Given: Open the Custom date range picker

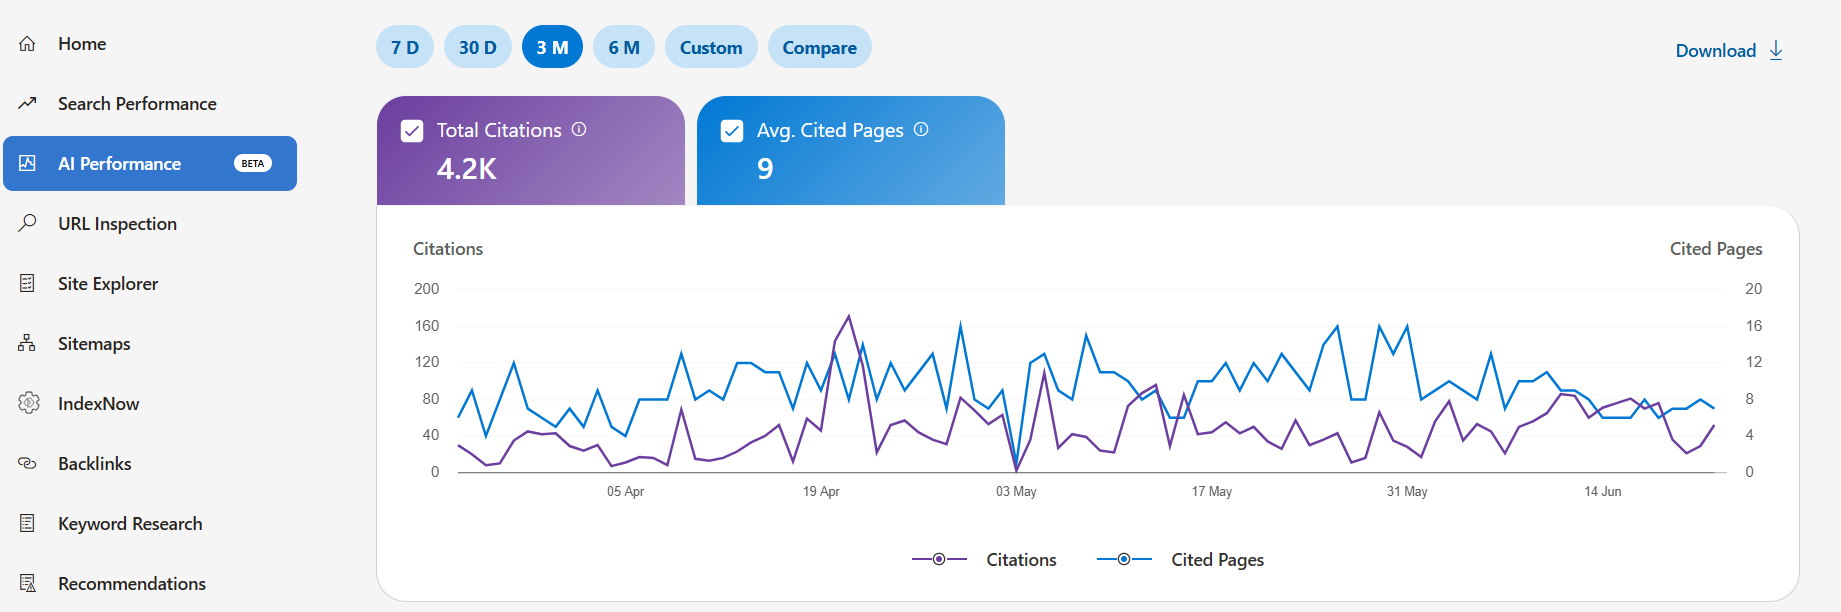Looking at the screenshot, I should [711, 47].
